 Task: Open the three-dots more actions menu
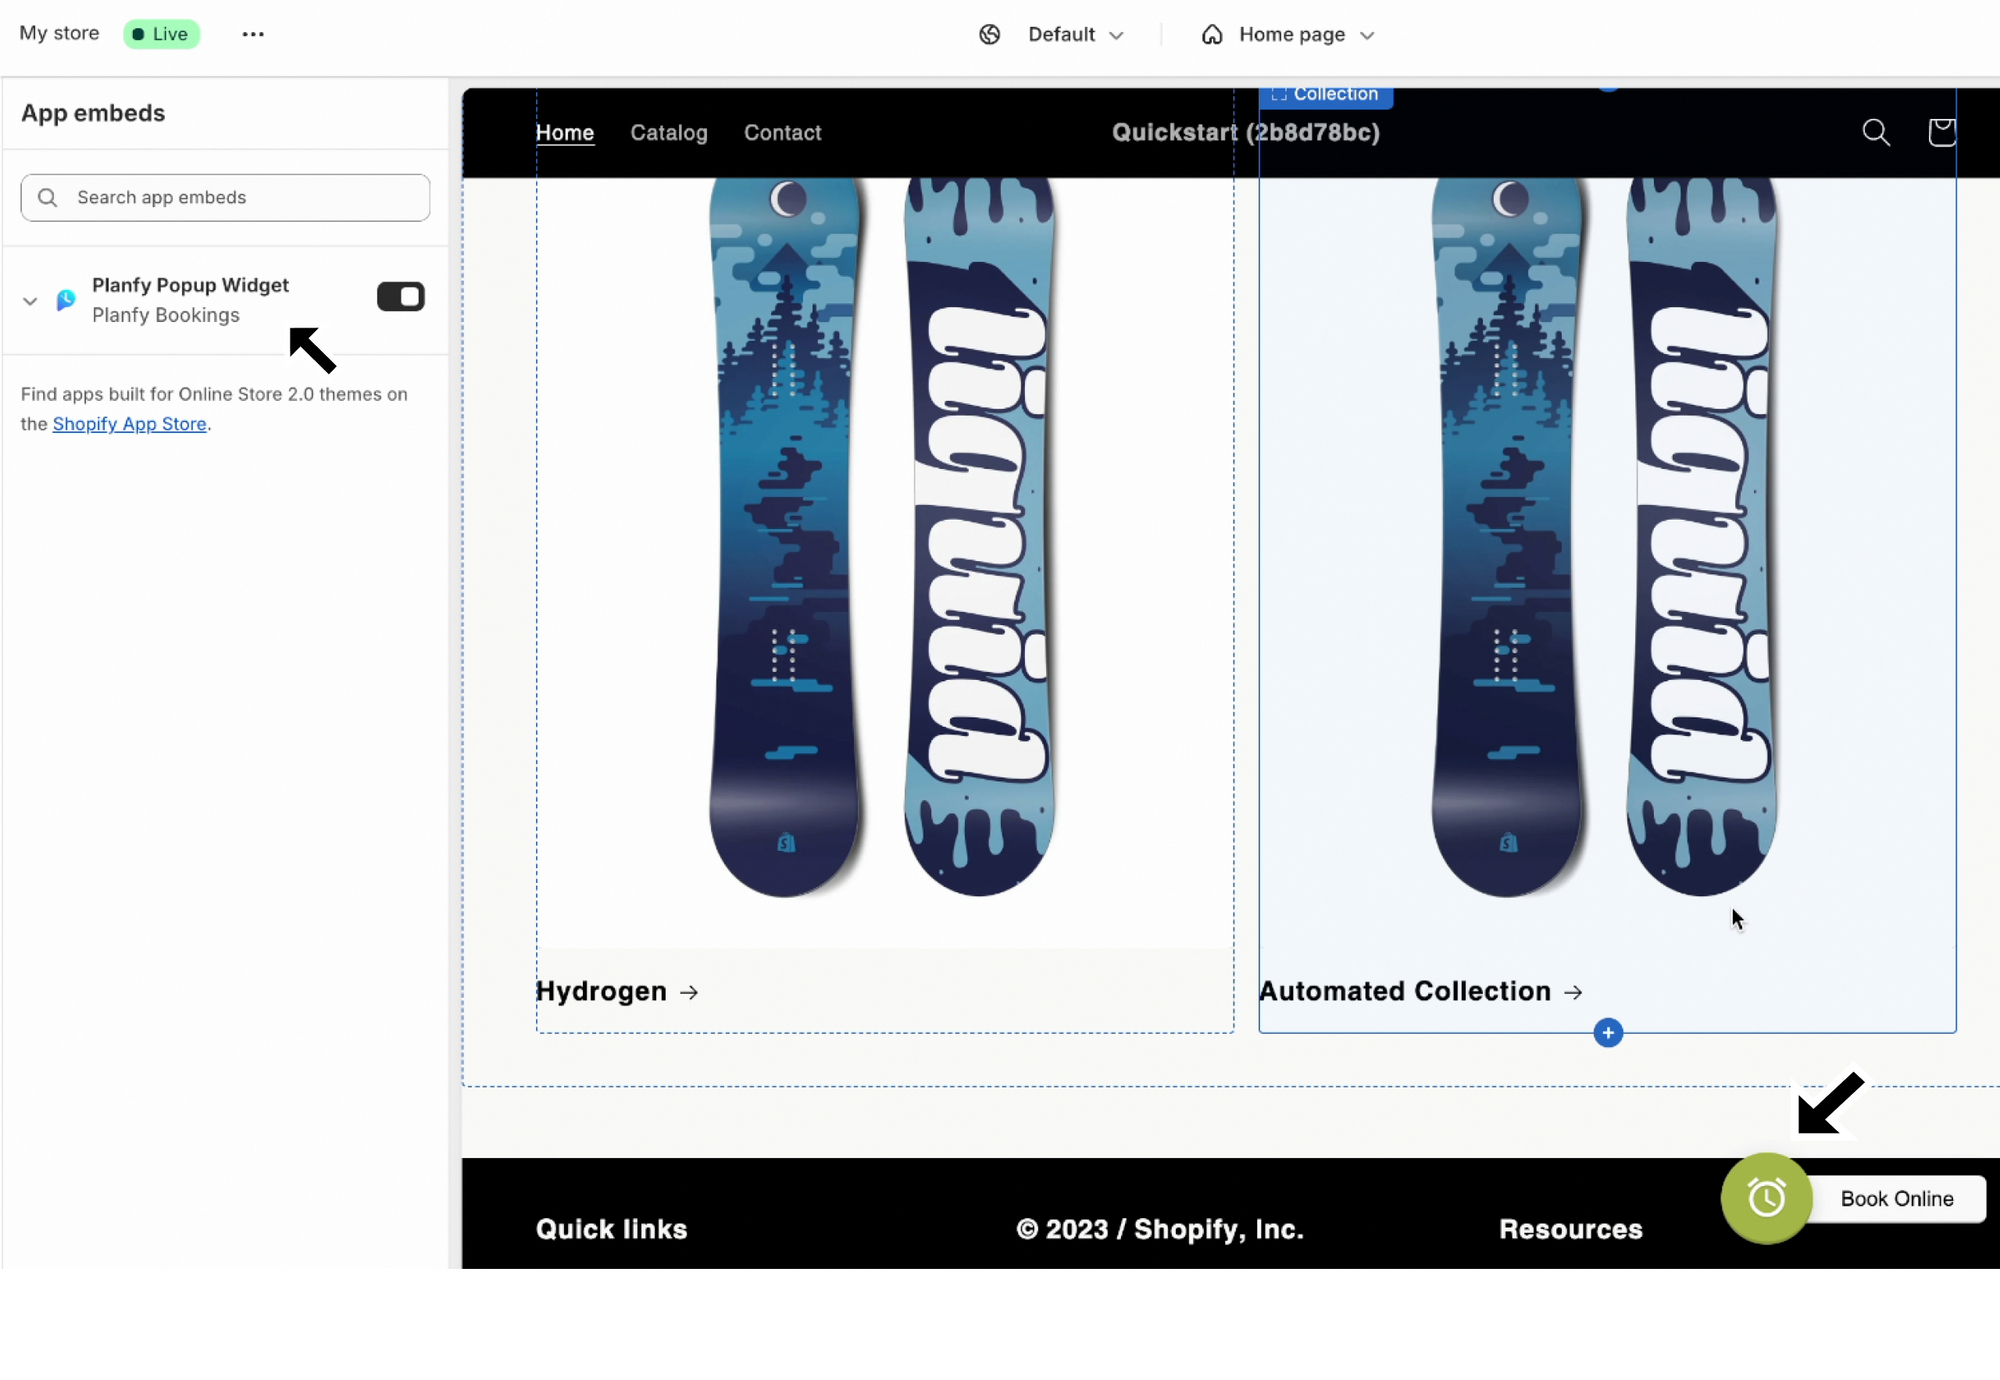pyautogui.click(x=253, y=34)
